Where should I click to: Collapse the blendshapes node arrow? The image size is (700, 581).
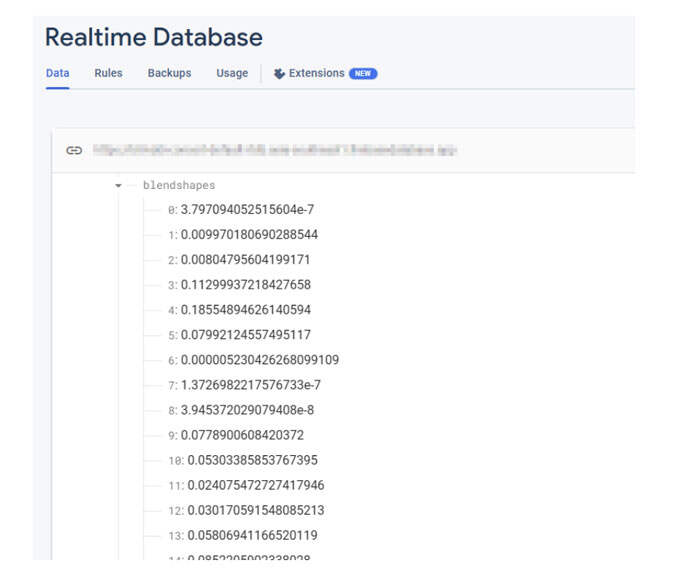pyautogui.click(x=118, y=186)
